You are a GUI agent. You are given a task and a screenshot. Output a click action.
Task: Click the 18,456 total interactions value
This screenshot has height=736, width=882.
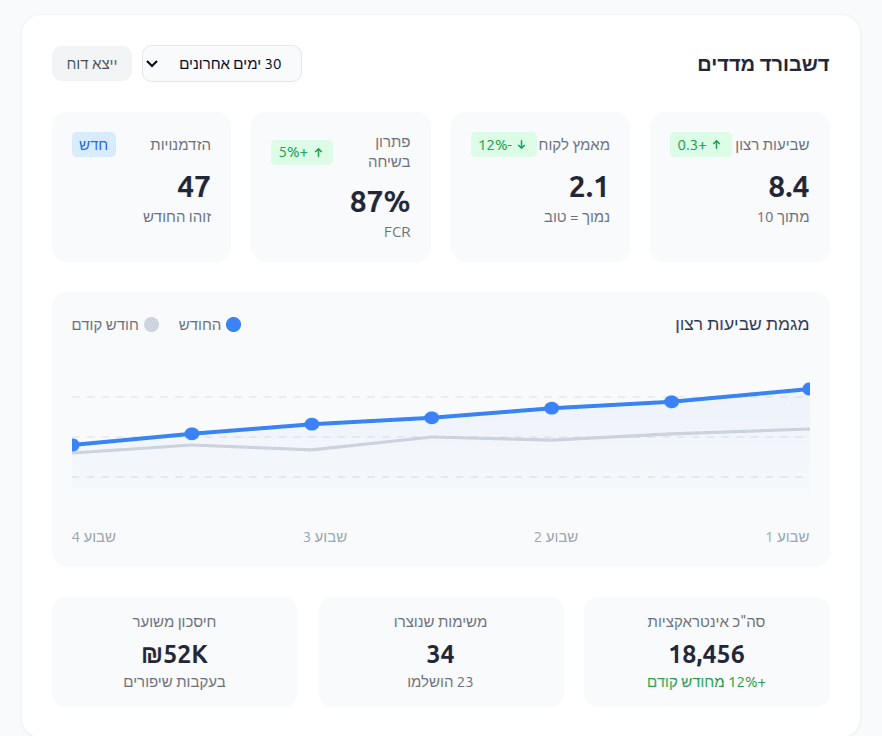(706, 654)
